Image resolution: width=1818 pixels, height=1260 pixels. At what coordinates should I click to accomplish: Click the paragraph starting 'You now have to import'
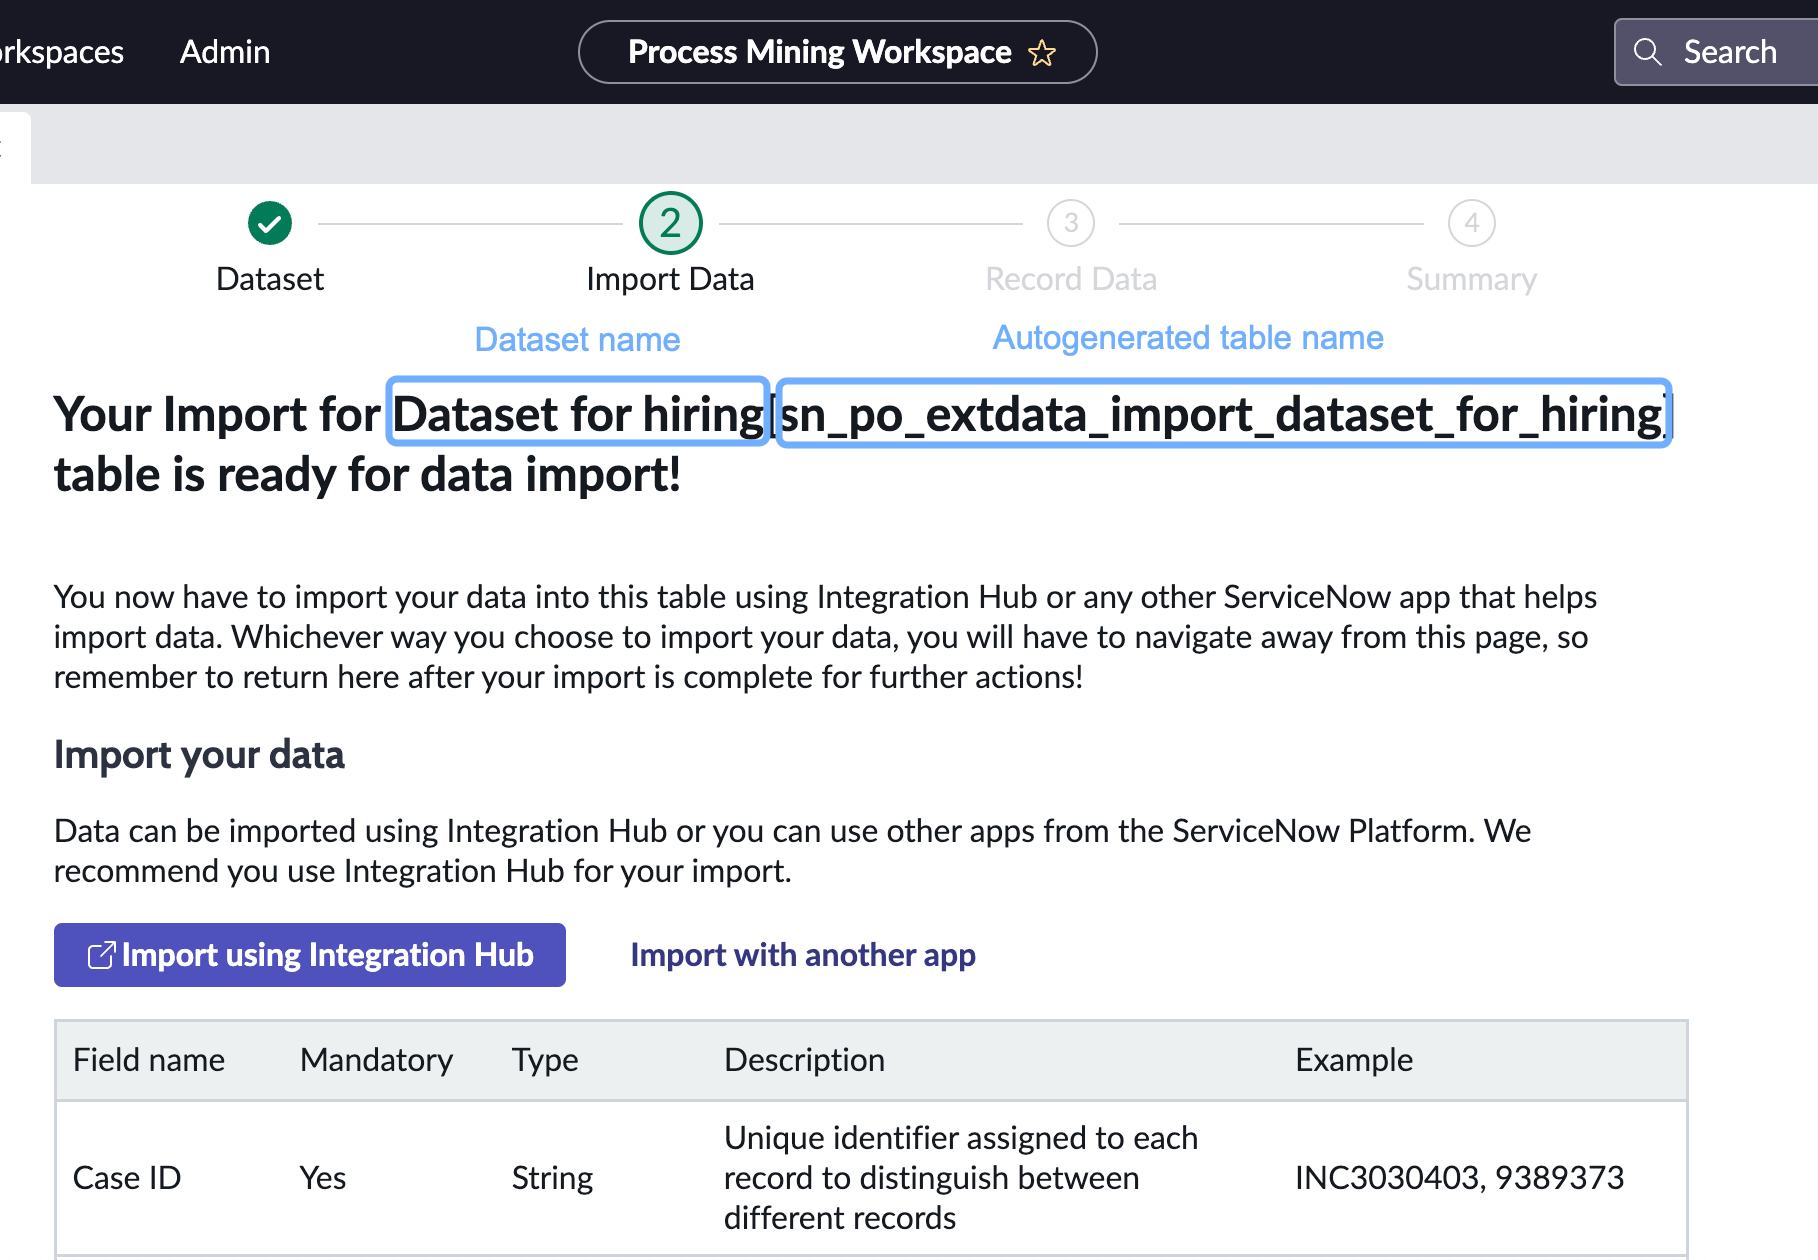click(825, 637)
